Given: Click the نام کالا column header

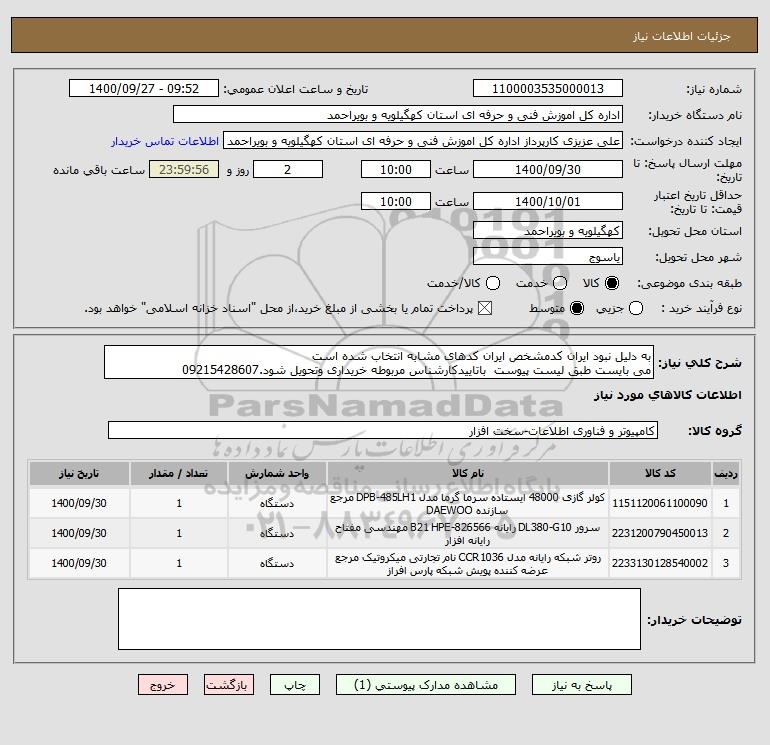Looking at the screenshot, I should pyautogui.click(x=468, y=474).
